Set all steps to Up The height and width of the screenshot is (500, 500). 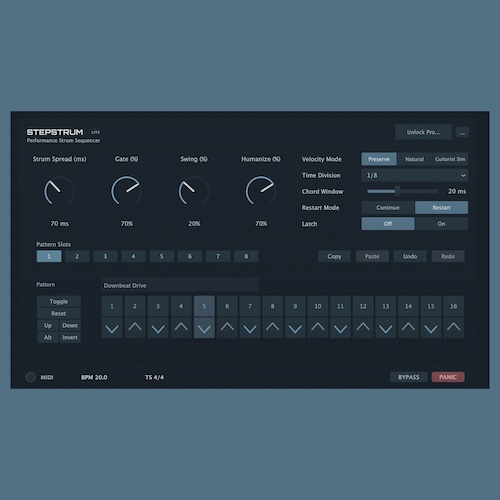pos(48,325)
